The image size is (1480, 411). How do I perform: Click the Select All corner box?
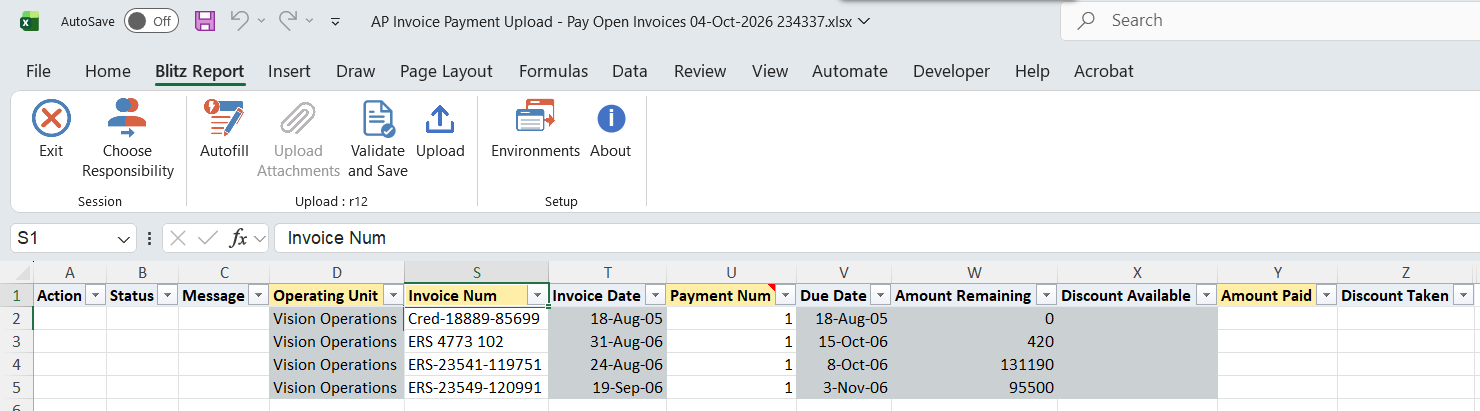[16, 272]
